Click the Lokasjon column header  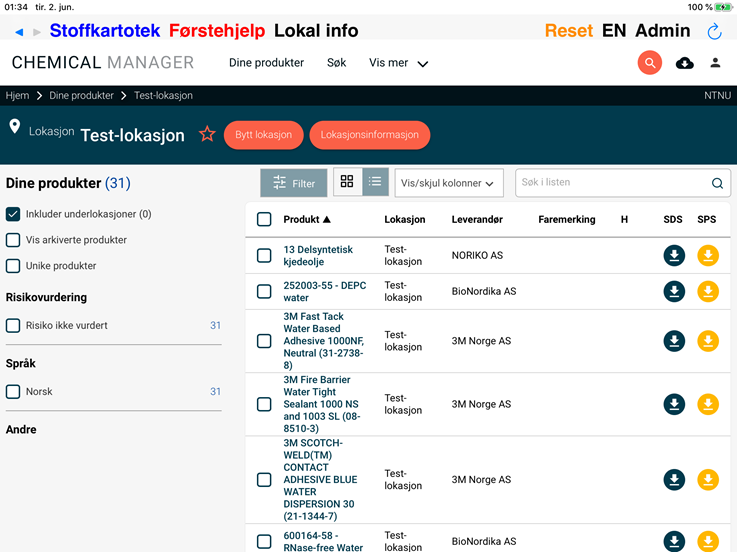405,219
